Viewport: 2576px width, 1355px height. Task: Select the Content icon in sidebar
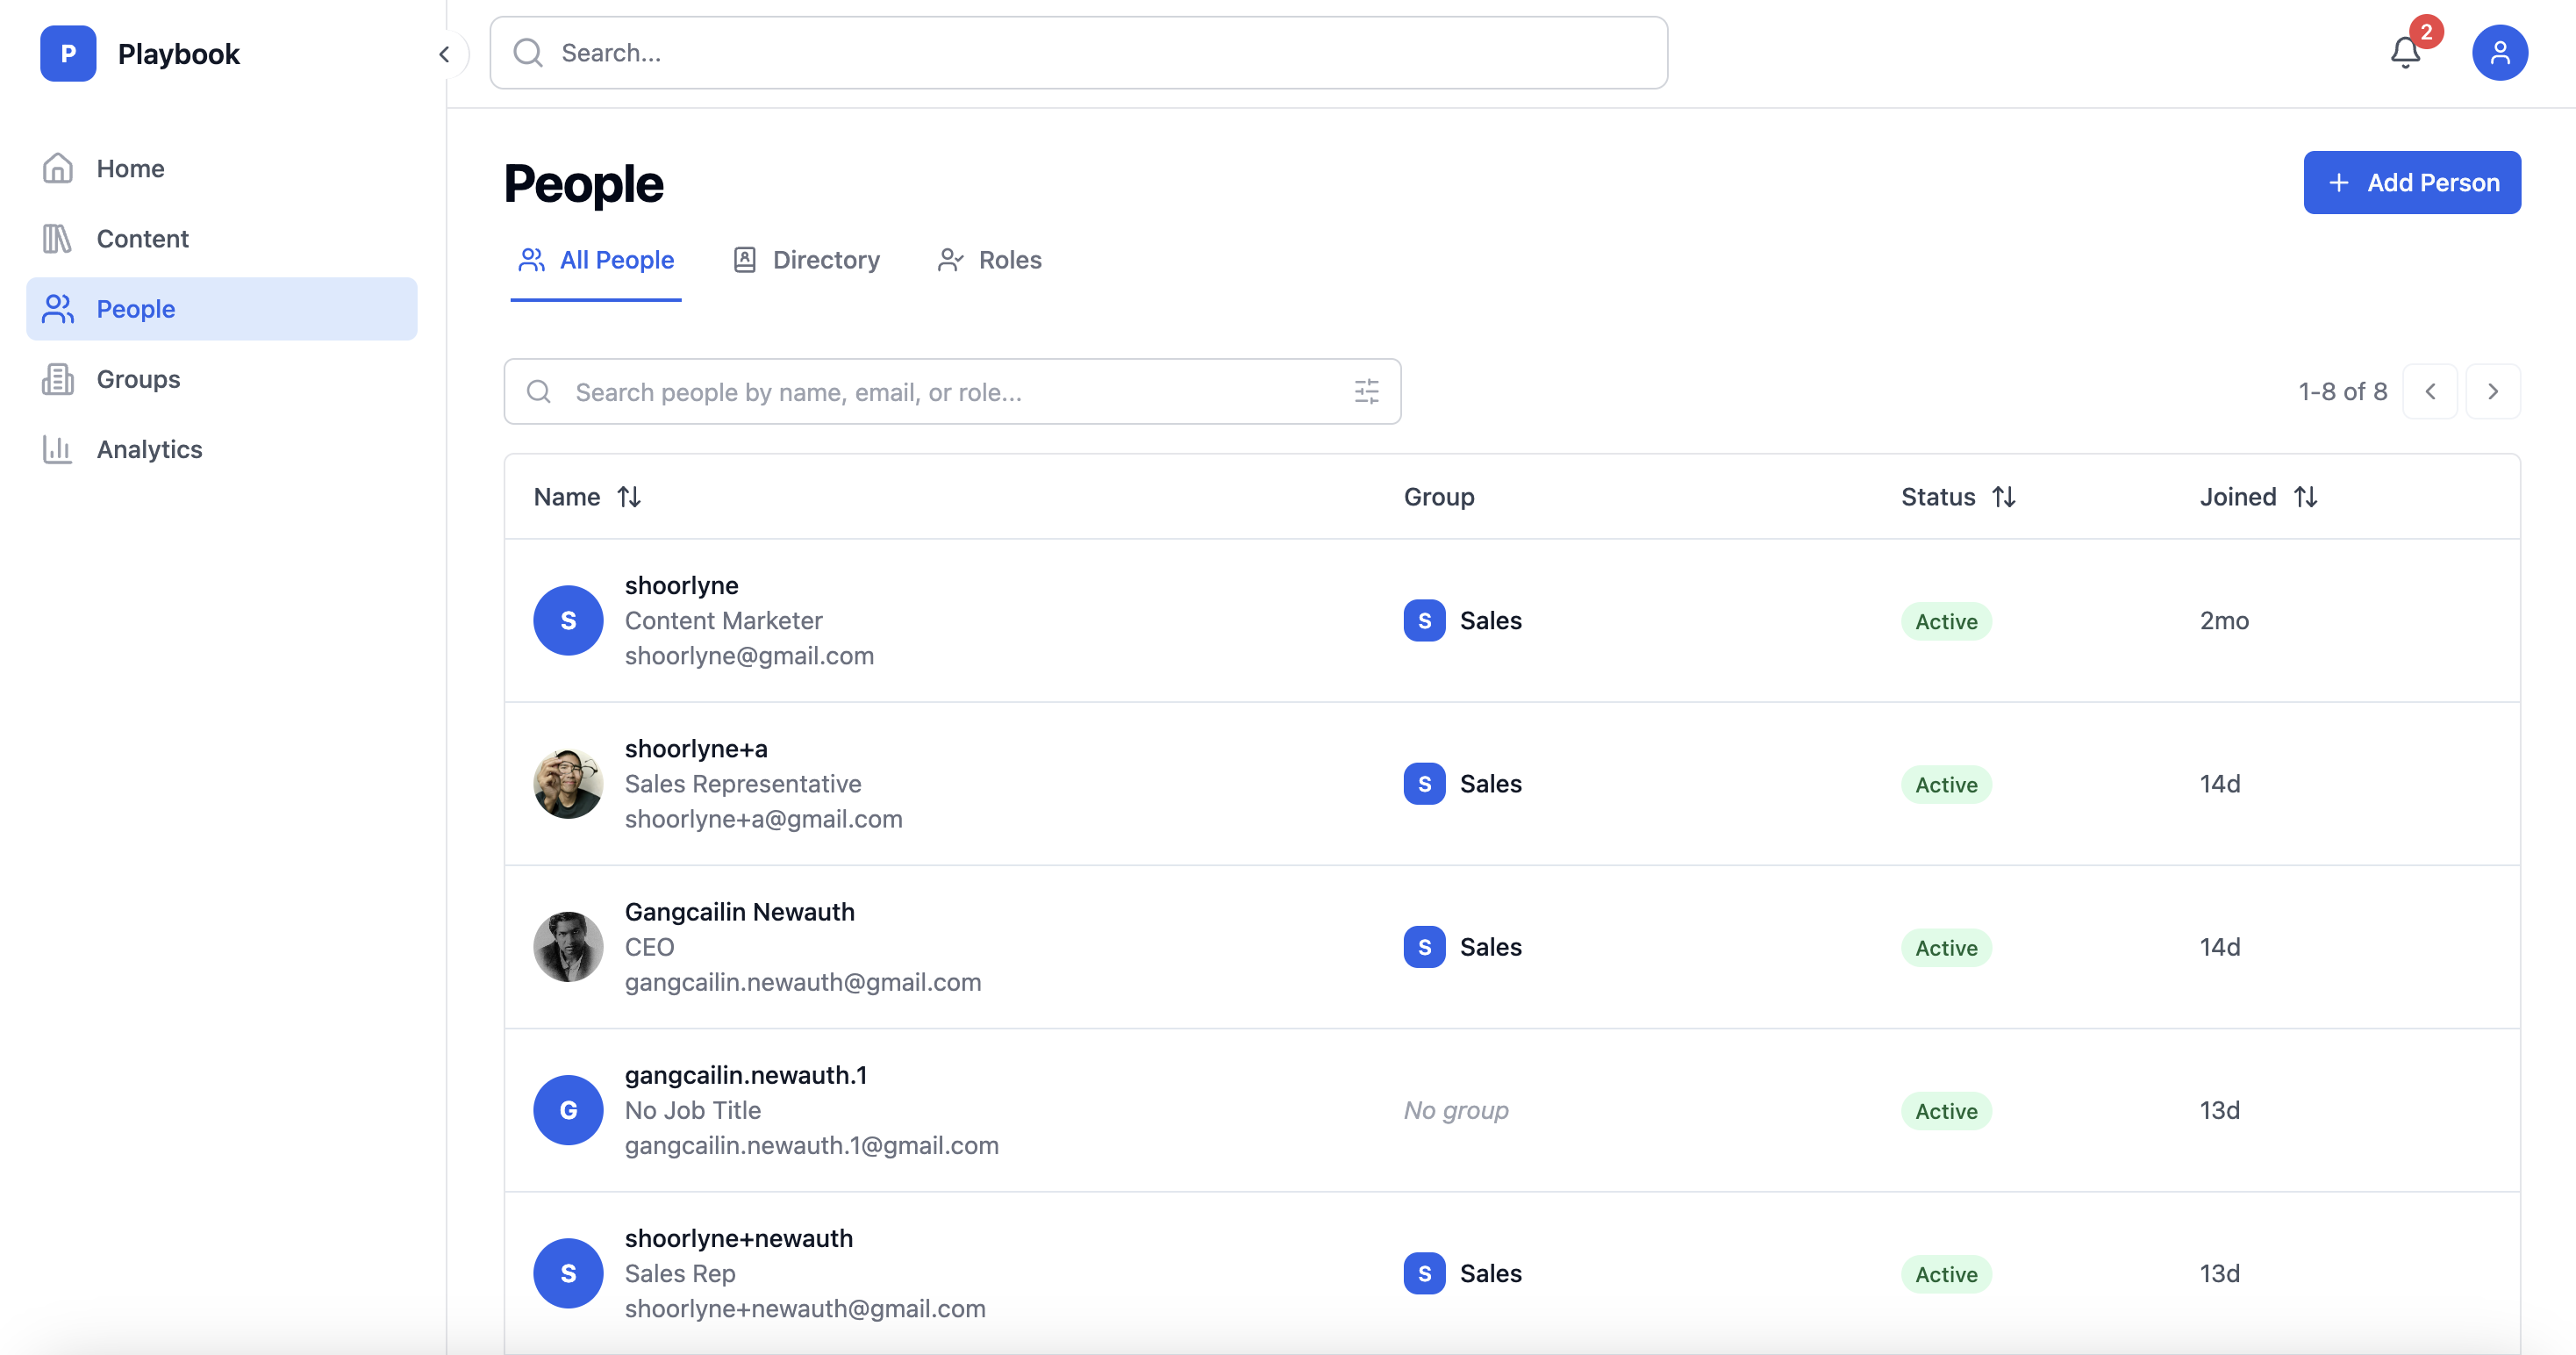[x=57, y=238]
